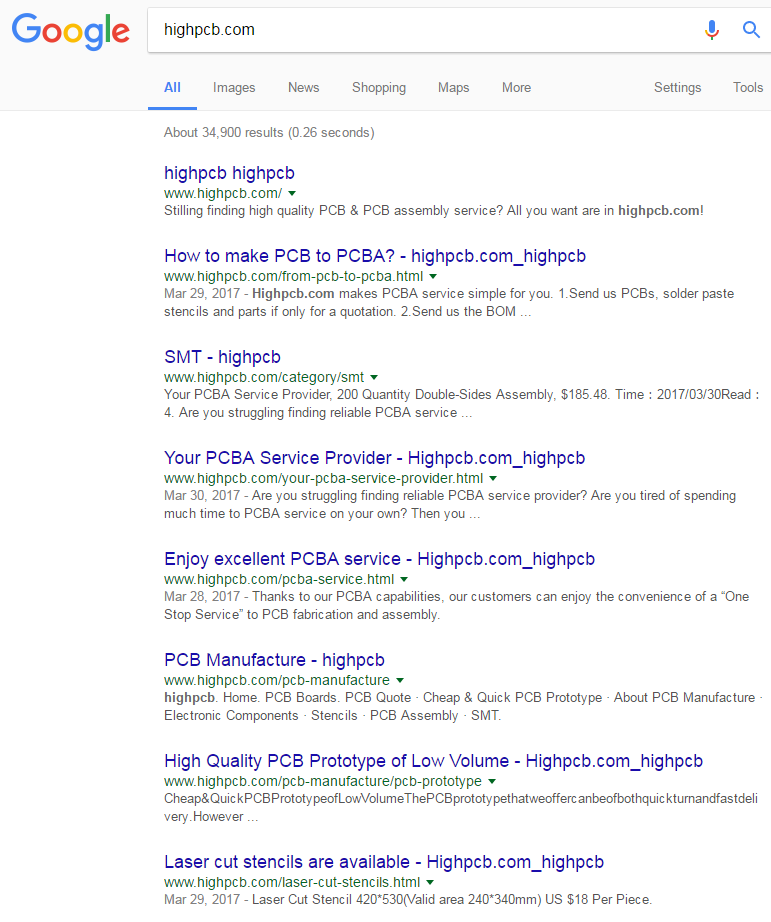
Task: Open search Settings menu
Action: [677, 88]
